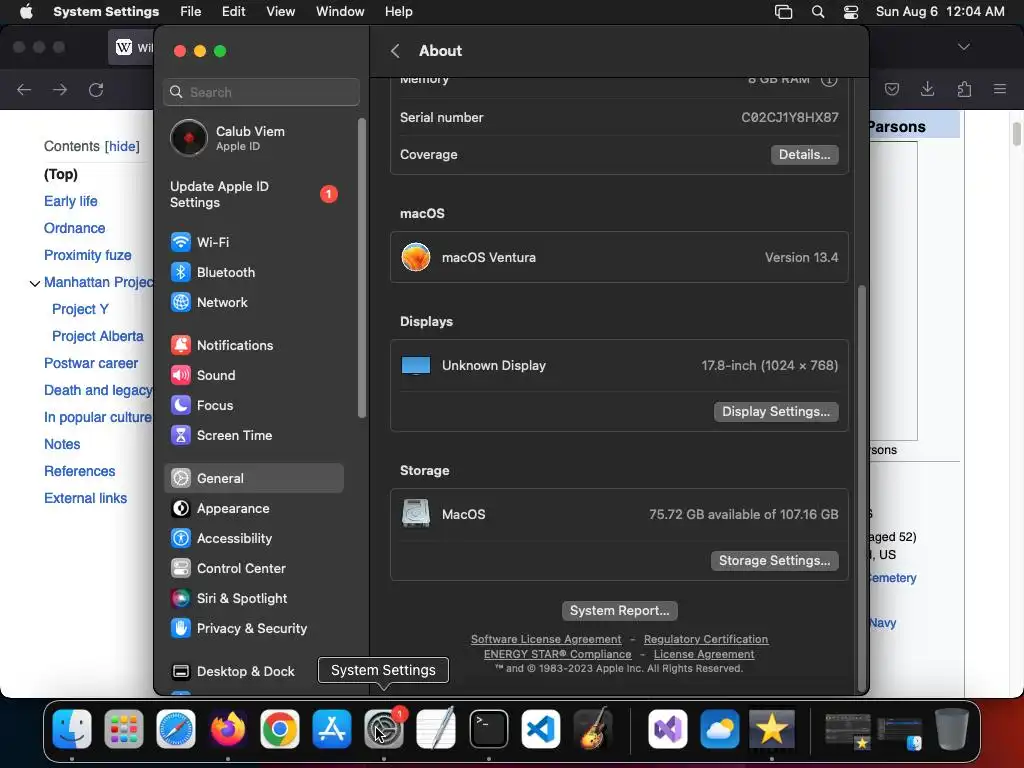Switch to Firefox in the Dock
This screenshot has width=1024, height=768.
point(227,728)
